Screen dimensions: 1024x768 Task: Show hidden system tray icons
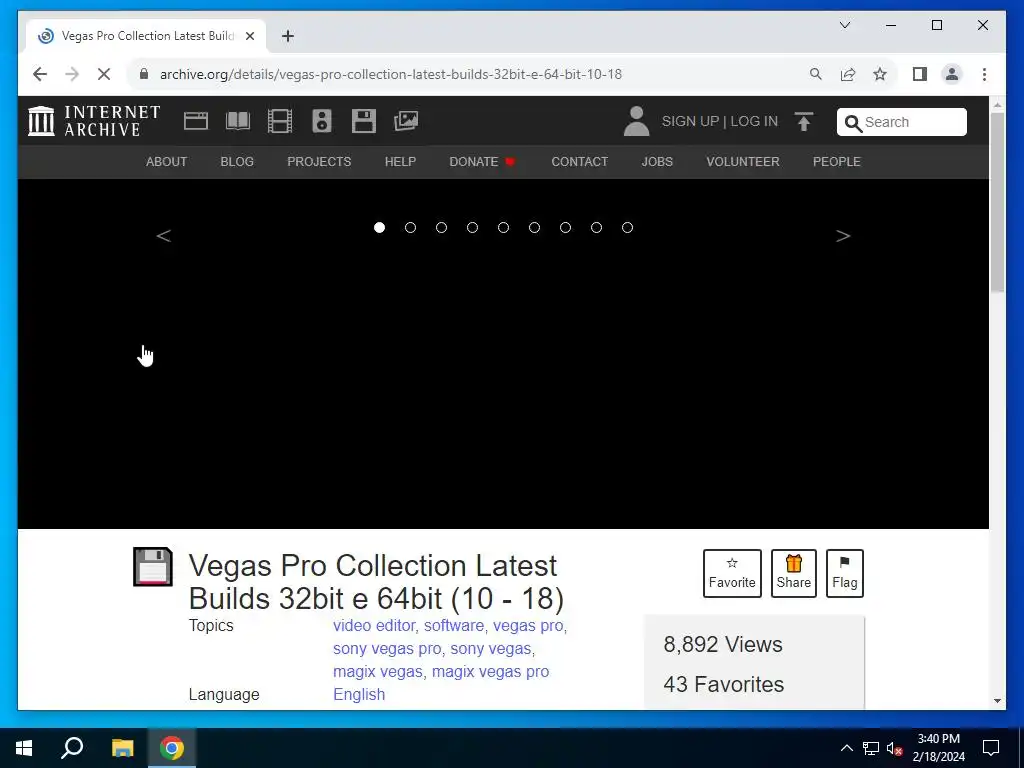coord(846,748)
